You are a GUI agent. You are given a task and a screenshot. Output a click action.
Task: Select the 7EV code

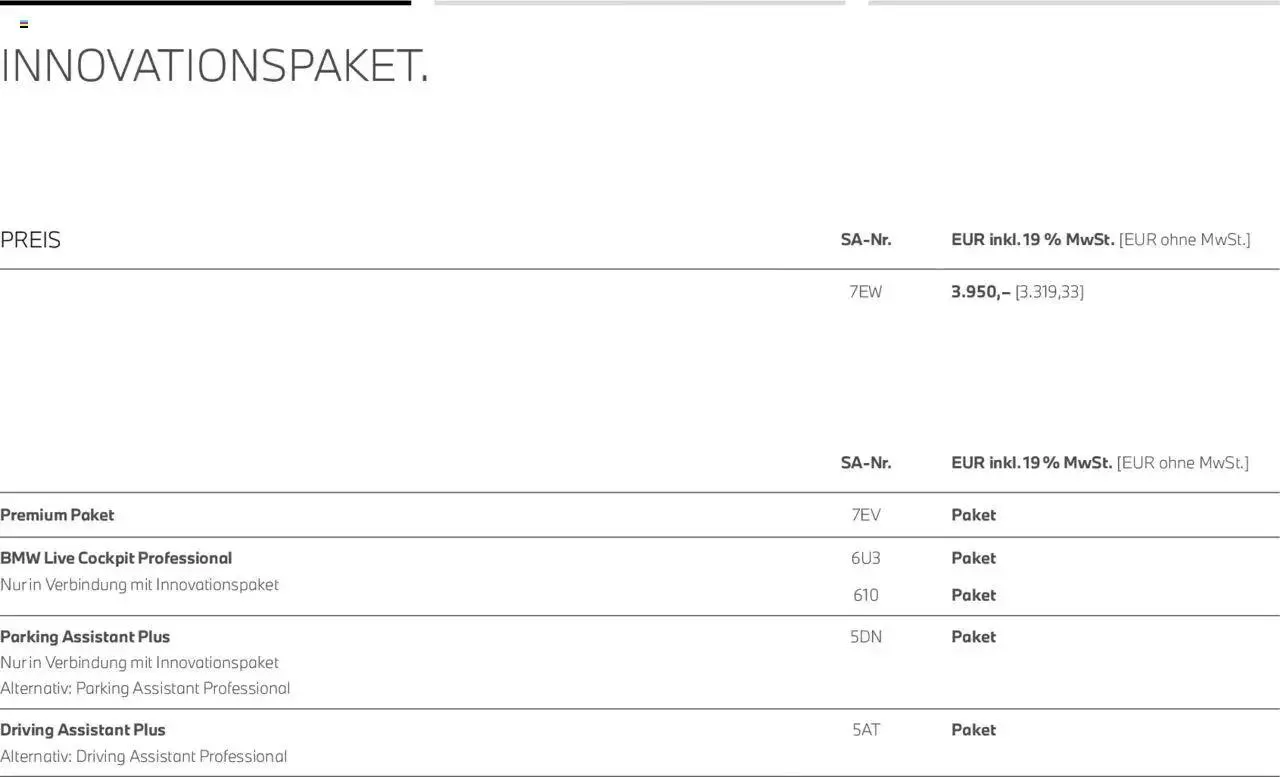[865, 515]
